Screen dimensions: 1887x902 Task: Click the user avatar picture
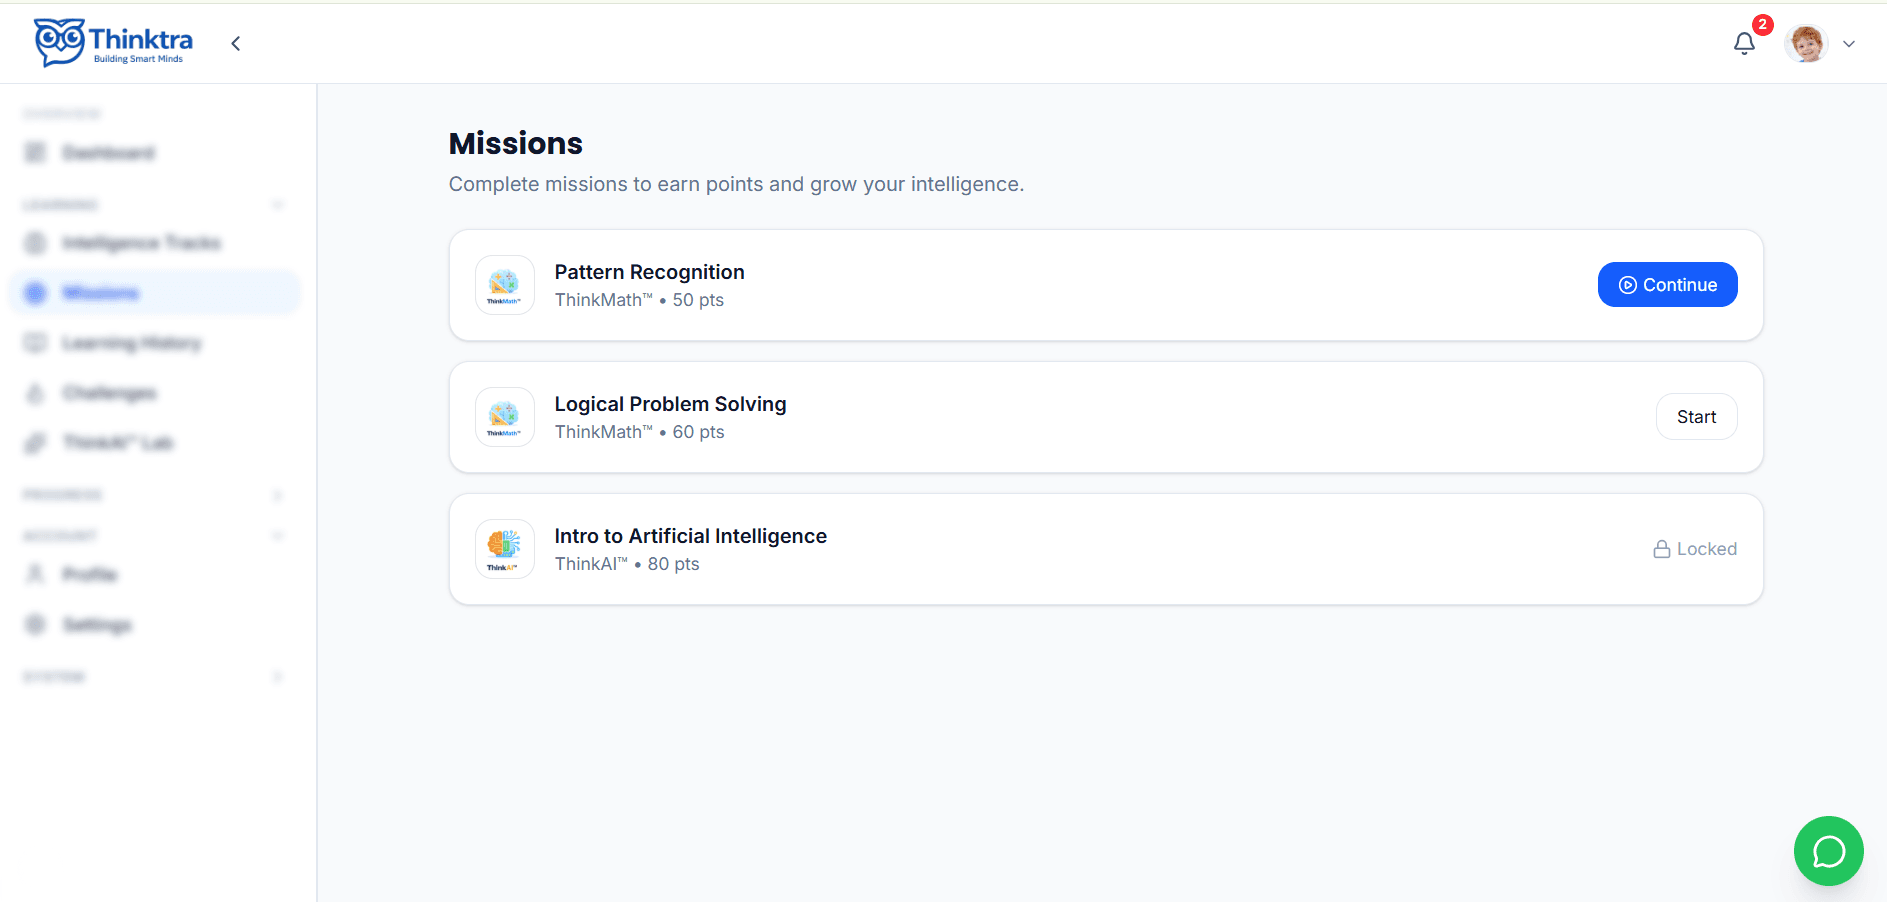[1806, 43]
